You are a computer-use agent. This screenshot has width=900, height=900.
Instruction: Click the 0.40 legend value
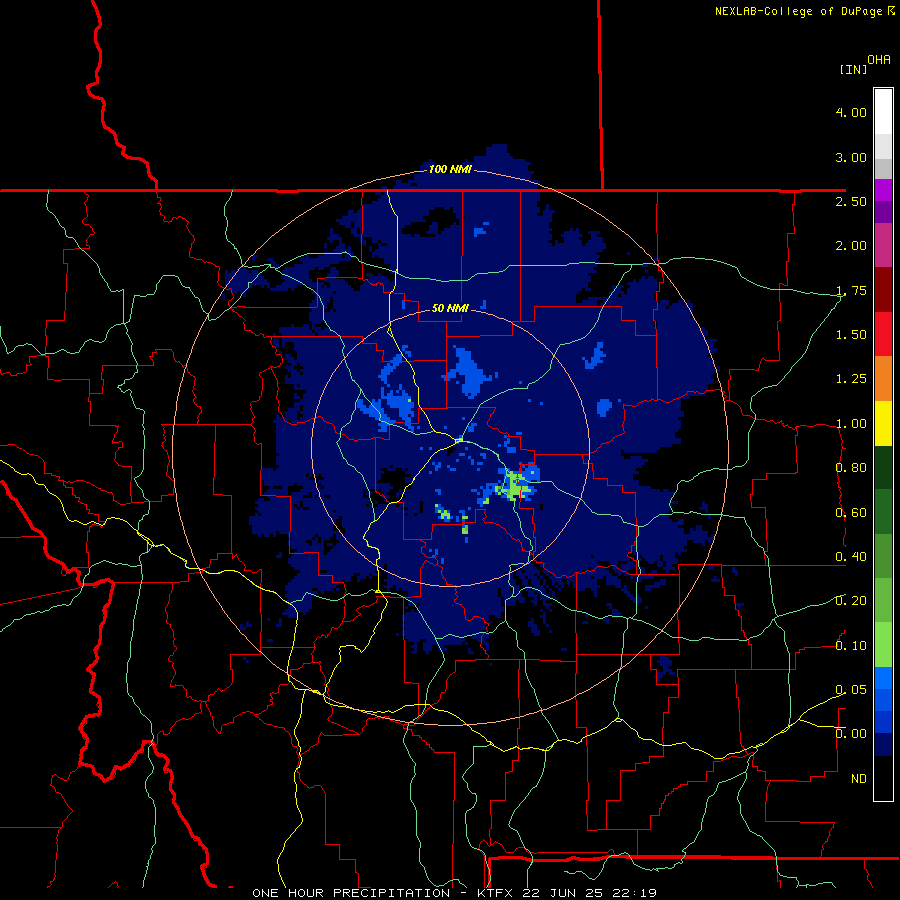pos(851,557)
